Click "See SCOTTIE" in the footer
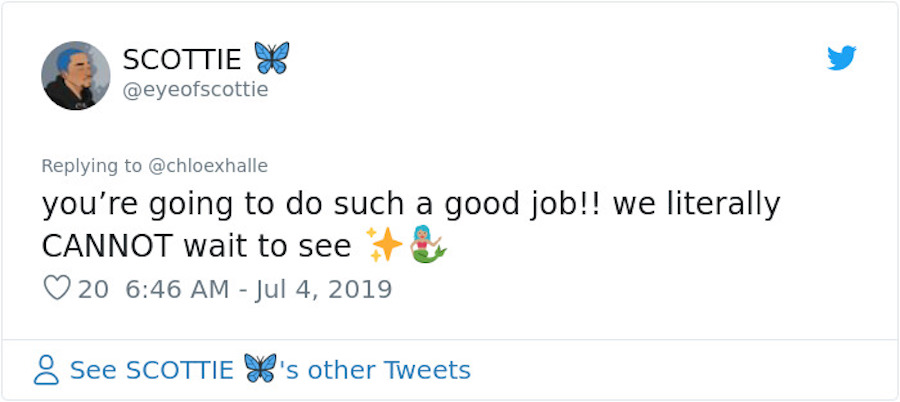 (152, 370)
